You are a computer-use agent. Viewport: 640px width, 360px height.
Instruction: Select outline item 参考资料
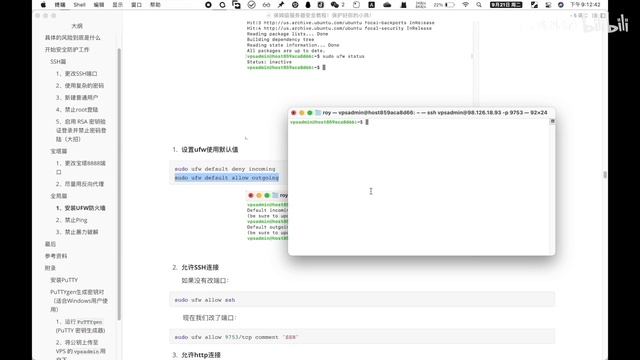click(56, 256)
